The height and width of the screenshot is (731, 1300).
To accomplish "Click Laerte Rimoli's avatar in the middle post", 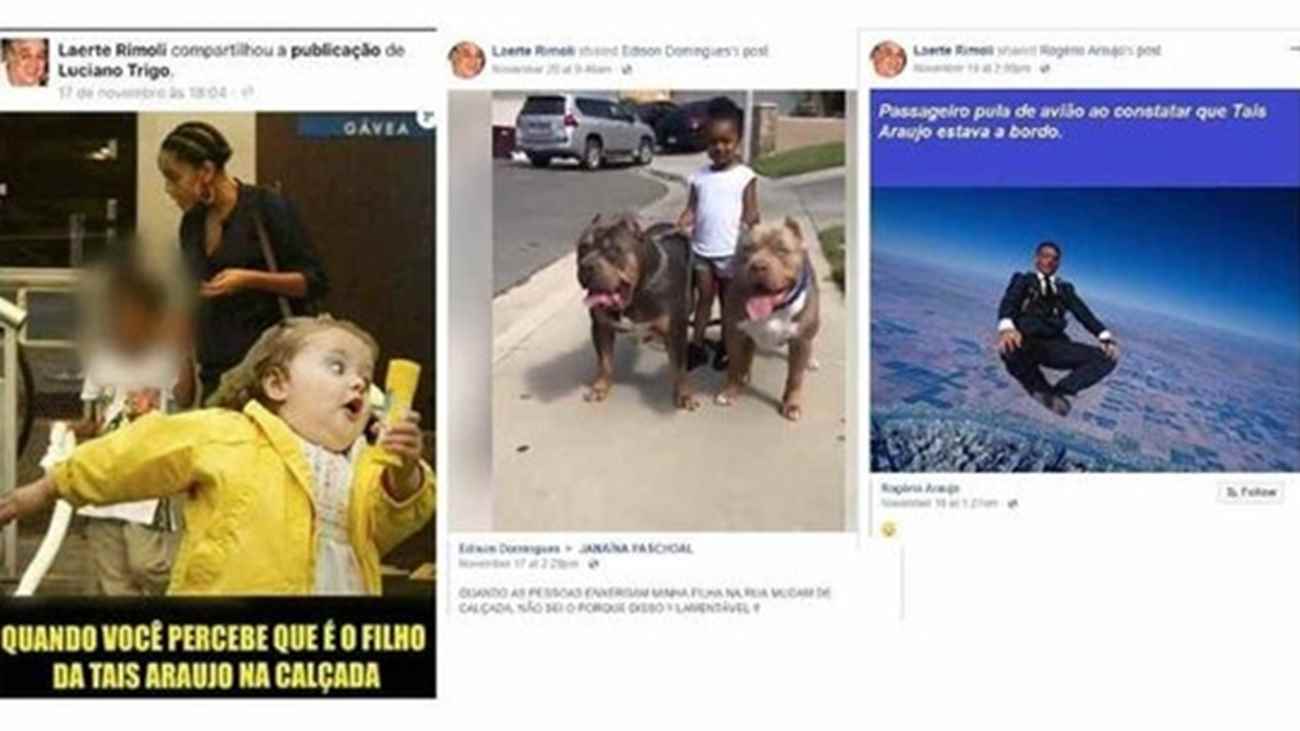I will (x=466, y=60).
